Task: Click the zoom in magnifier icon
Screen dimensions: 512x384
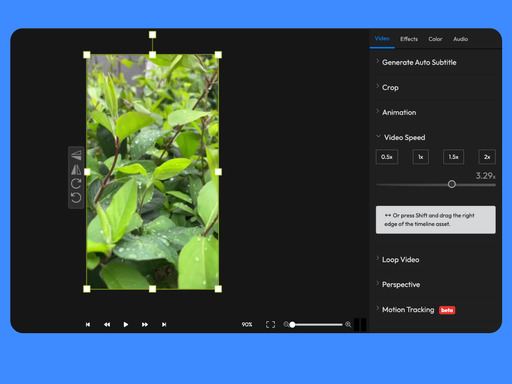Action: pos(348,324)
